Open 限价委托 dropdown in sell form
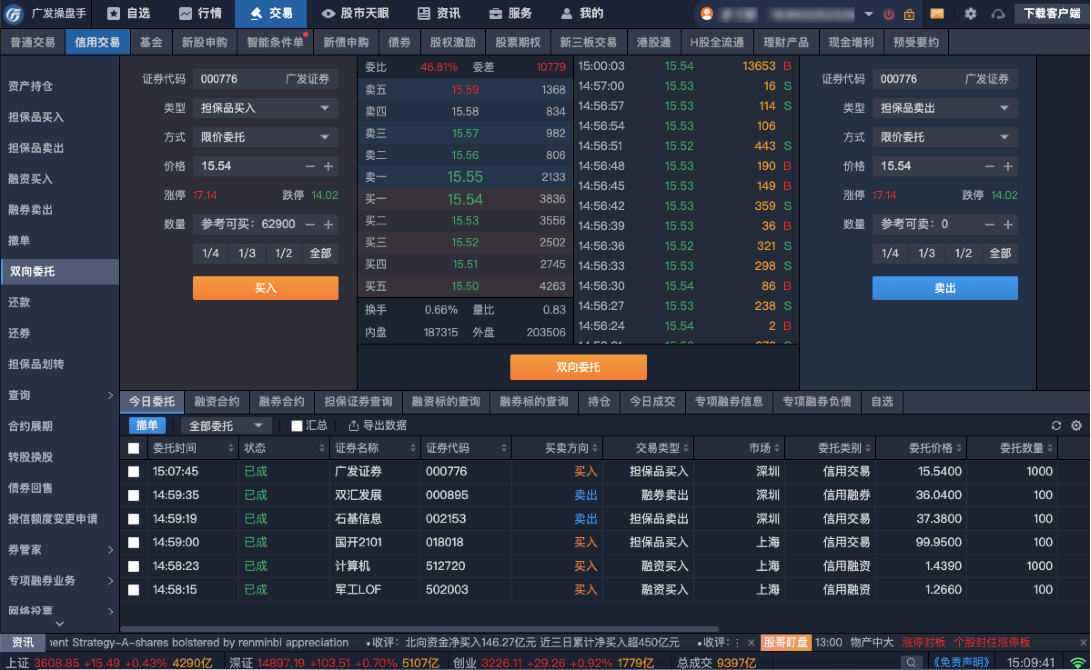1091x670 pixels. point(945,137)
